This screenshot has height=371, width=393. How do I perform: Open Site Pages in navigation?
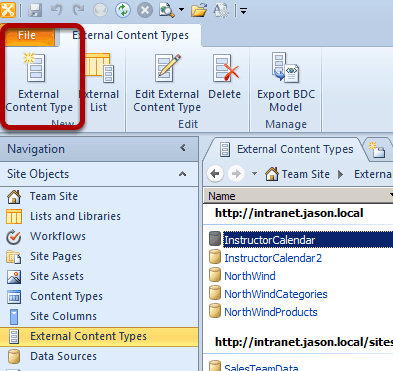click(x=56, y=256)
